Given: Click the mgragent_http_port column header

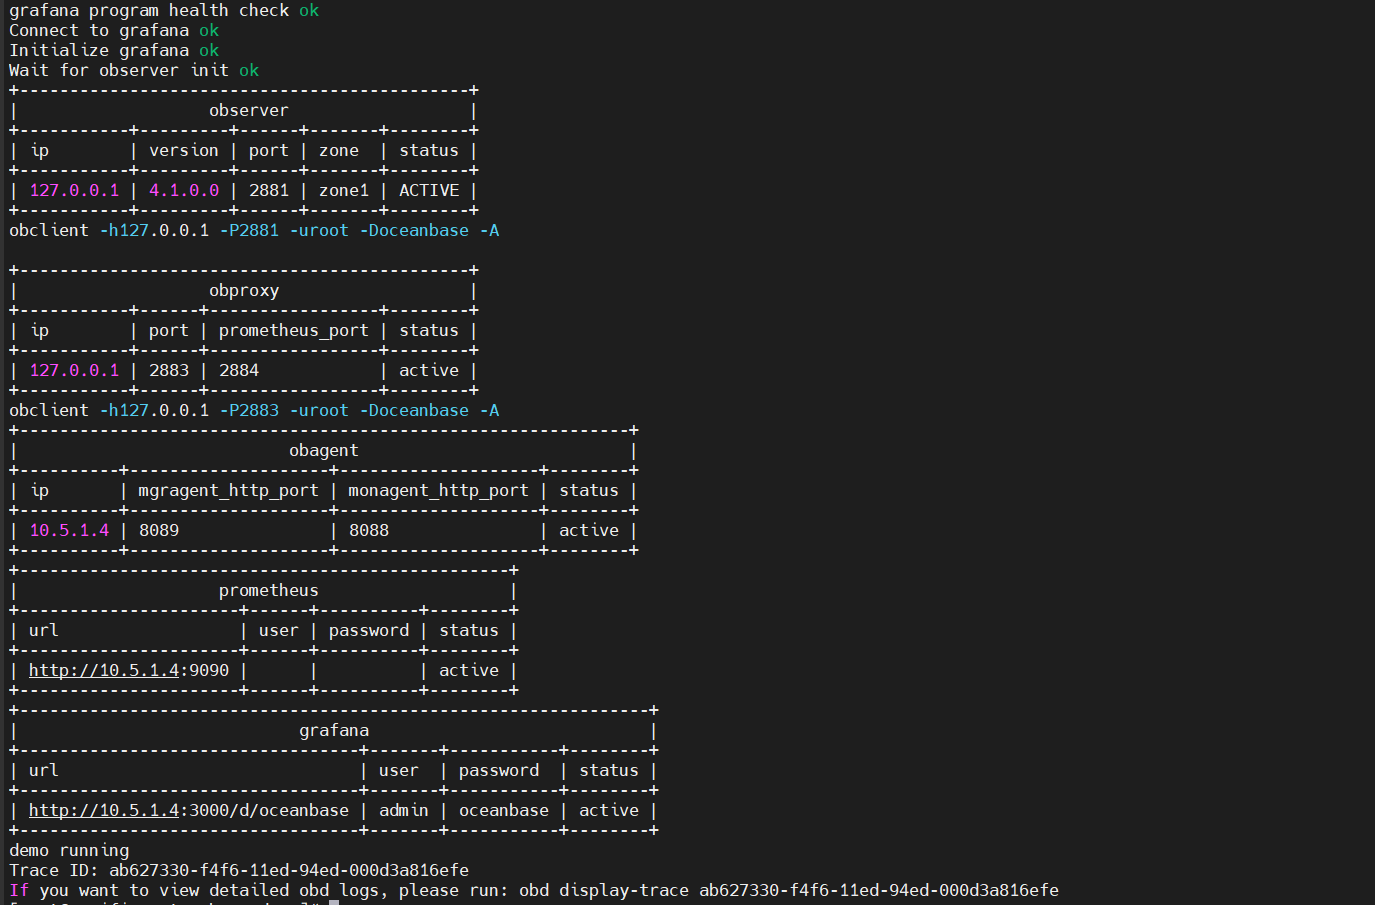Looking at the screenshot, I should click(x=229, y=491).
